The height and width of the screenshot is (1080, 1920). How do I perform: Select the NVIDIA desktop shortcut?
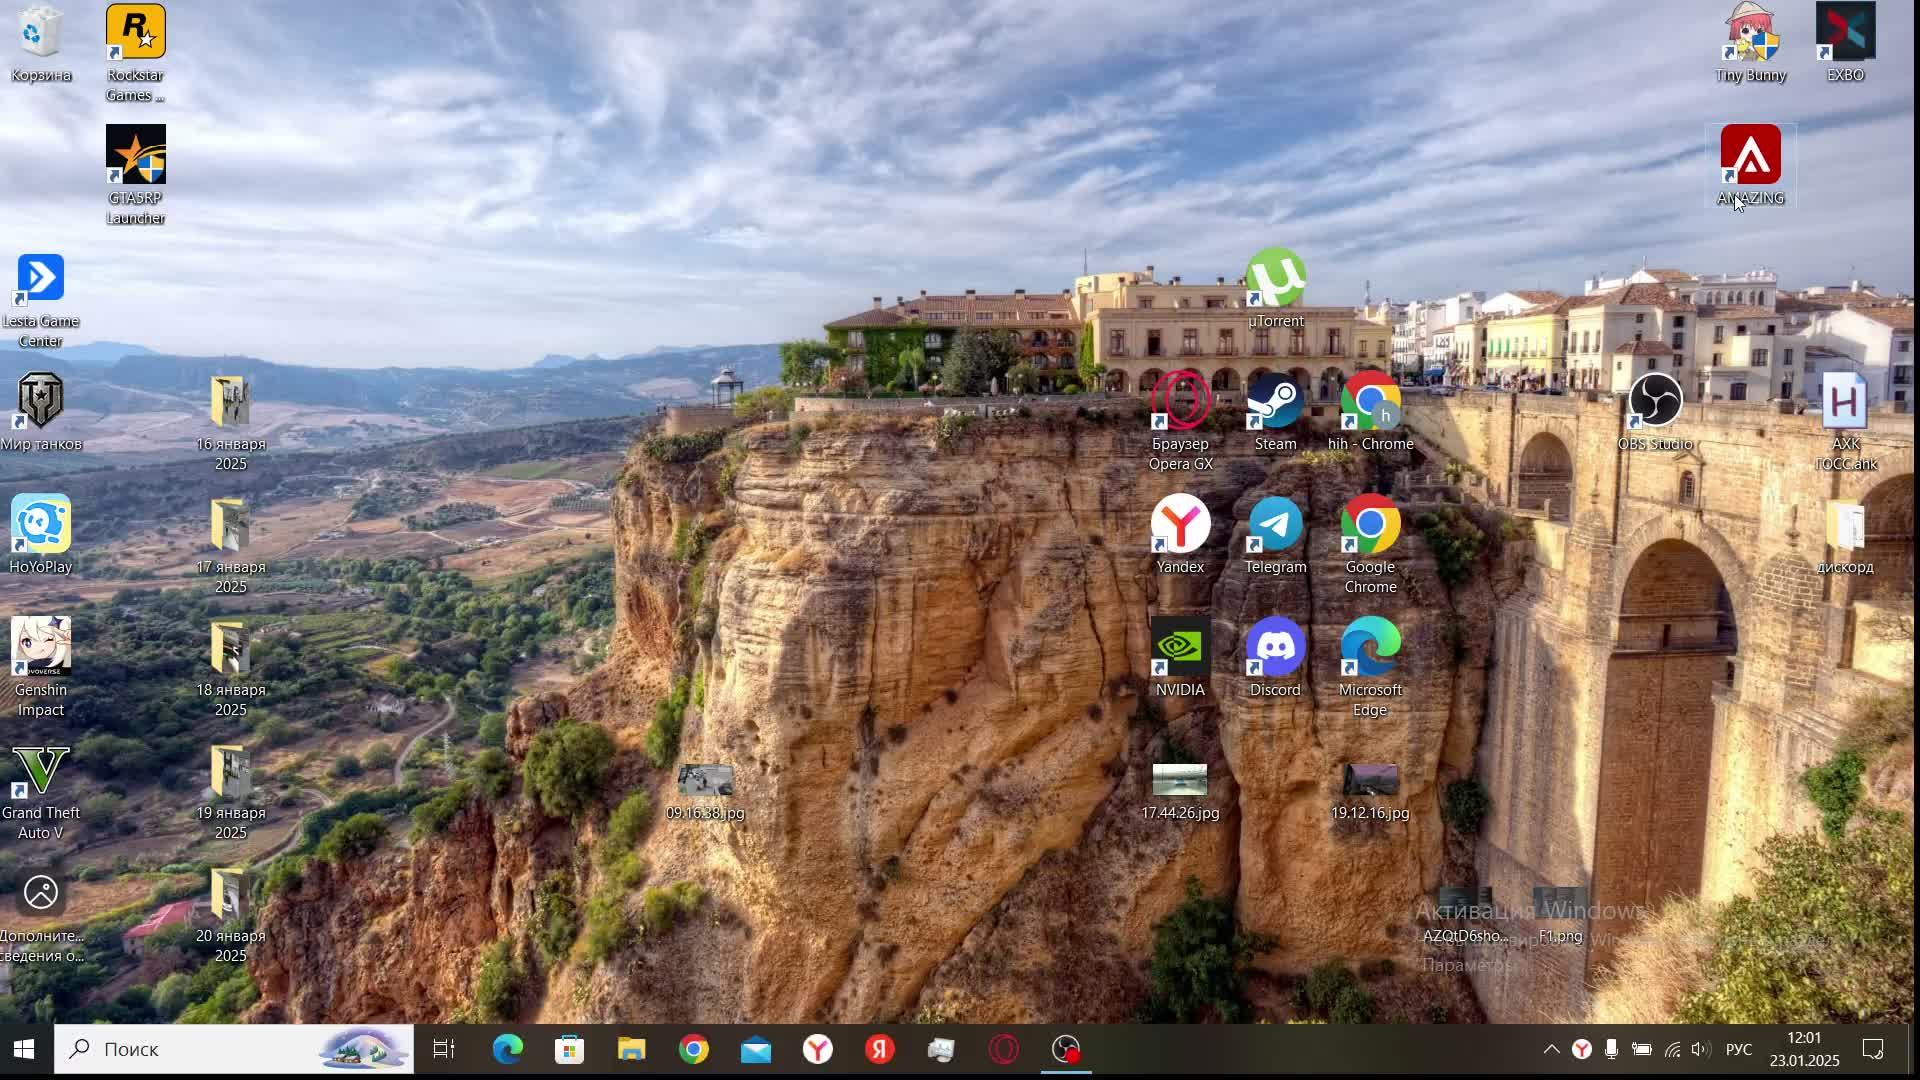(x=1180, y=658)
